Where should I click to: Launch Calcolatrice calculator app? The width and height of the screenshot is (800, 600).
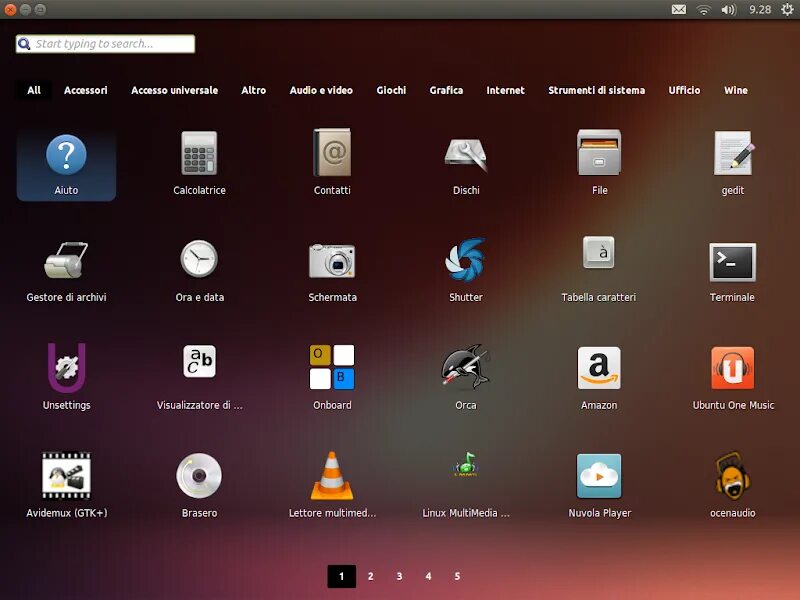click(199, 163)
